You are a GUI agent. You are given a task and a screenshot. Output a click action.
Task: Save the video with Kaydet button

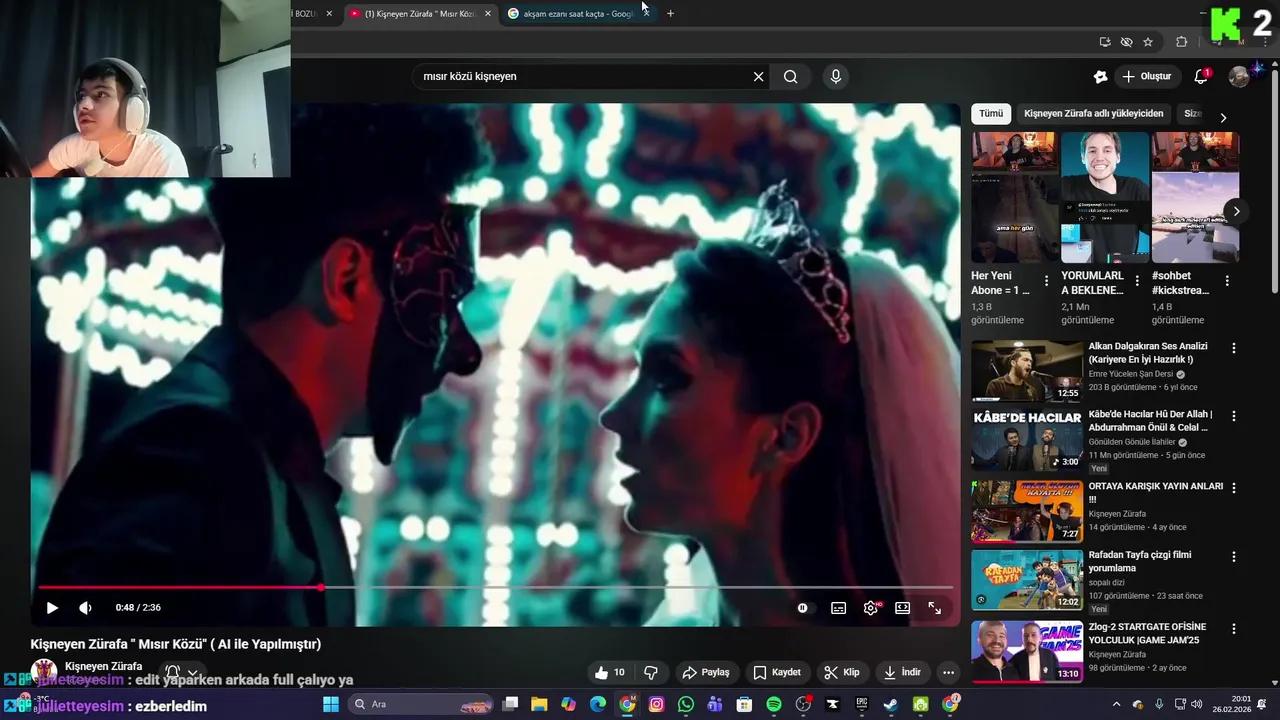click(x=777, y=672)
